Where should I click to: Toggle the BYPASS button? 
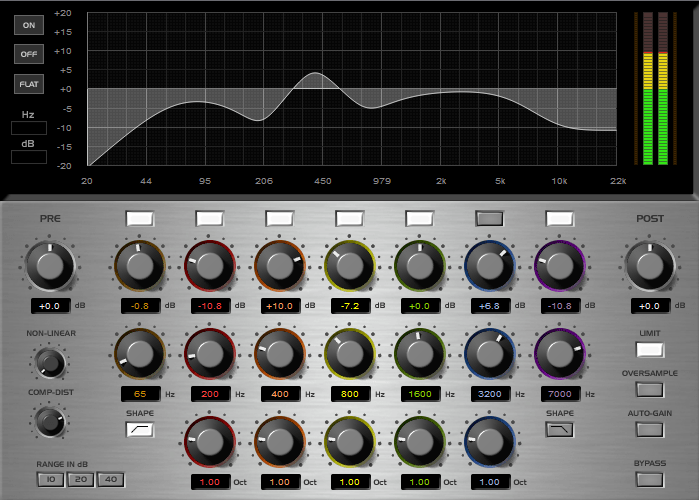pyautogui.click(x=649, y=478)
